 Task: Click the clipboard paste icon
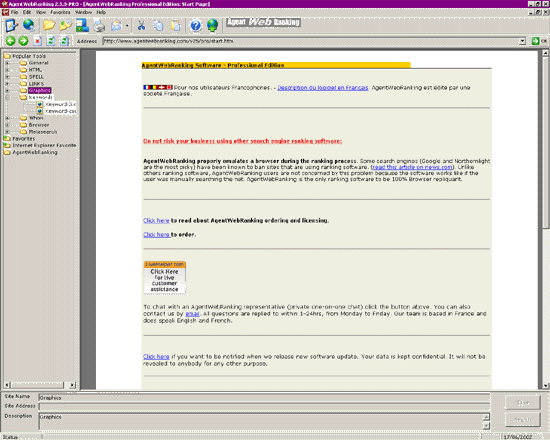click(x=176, y=25)
